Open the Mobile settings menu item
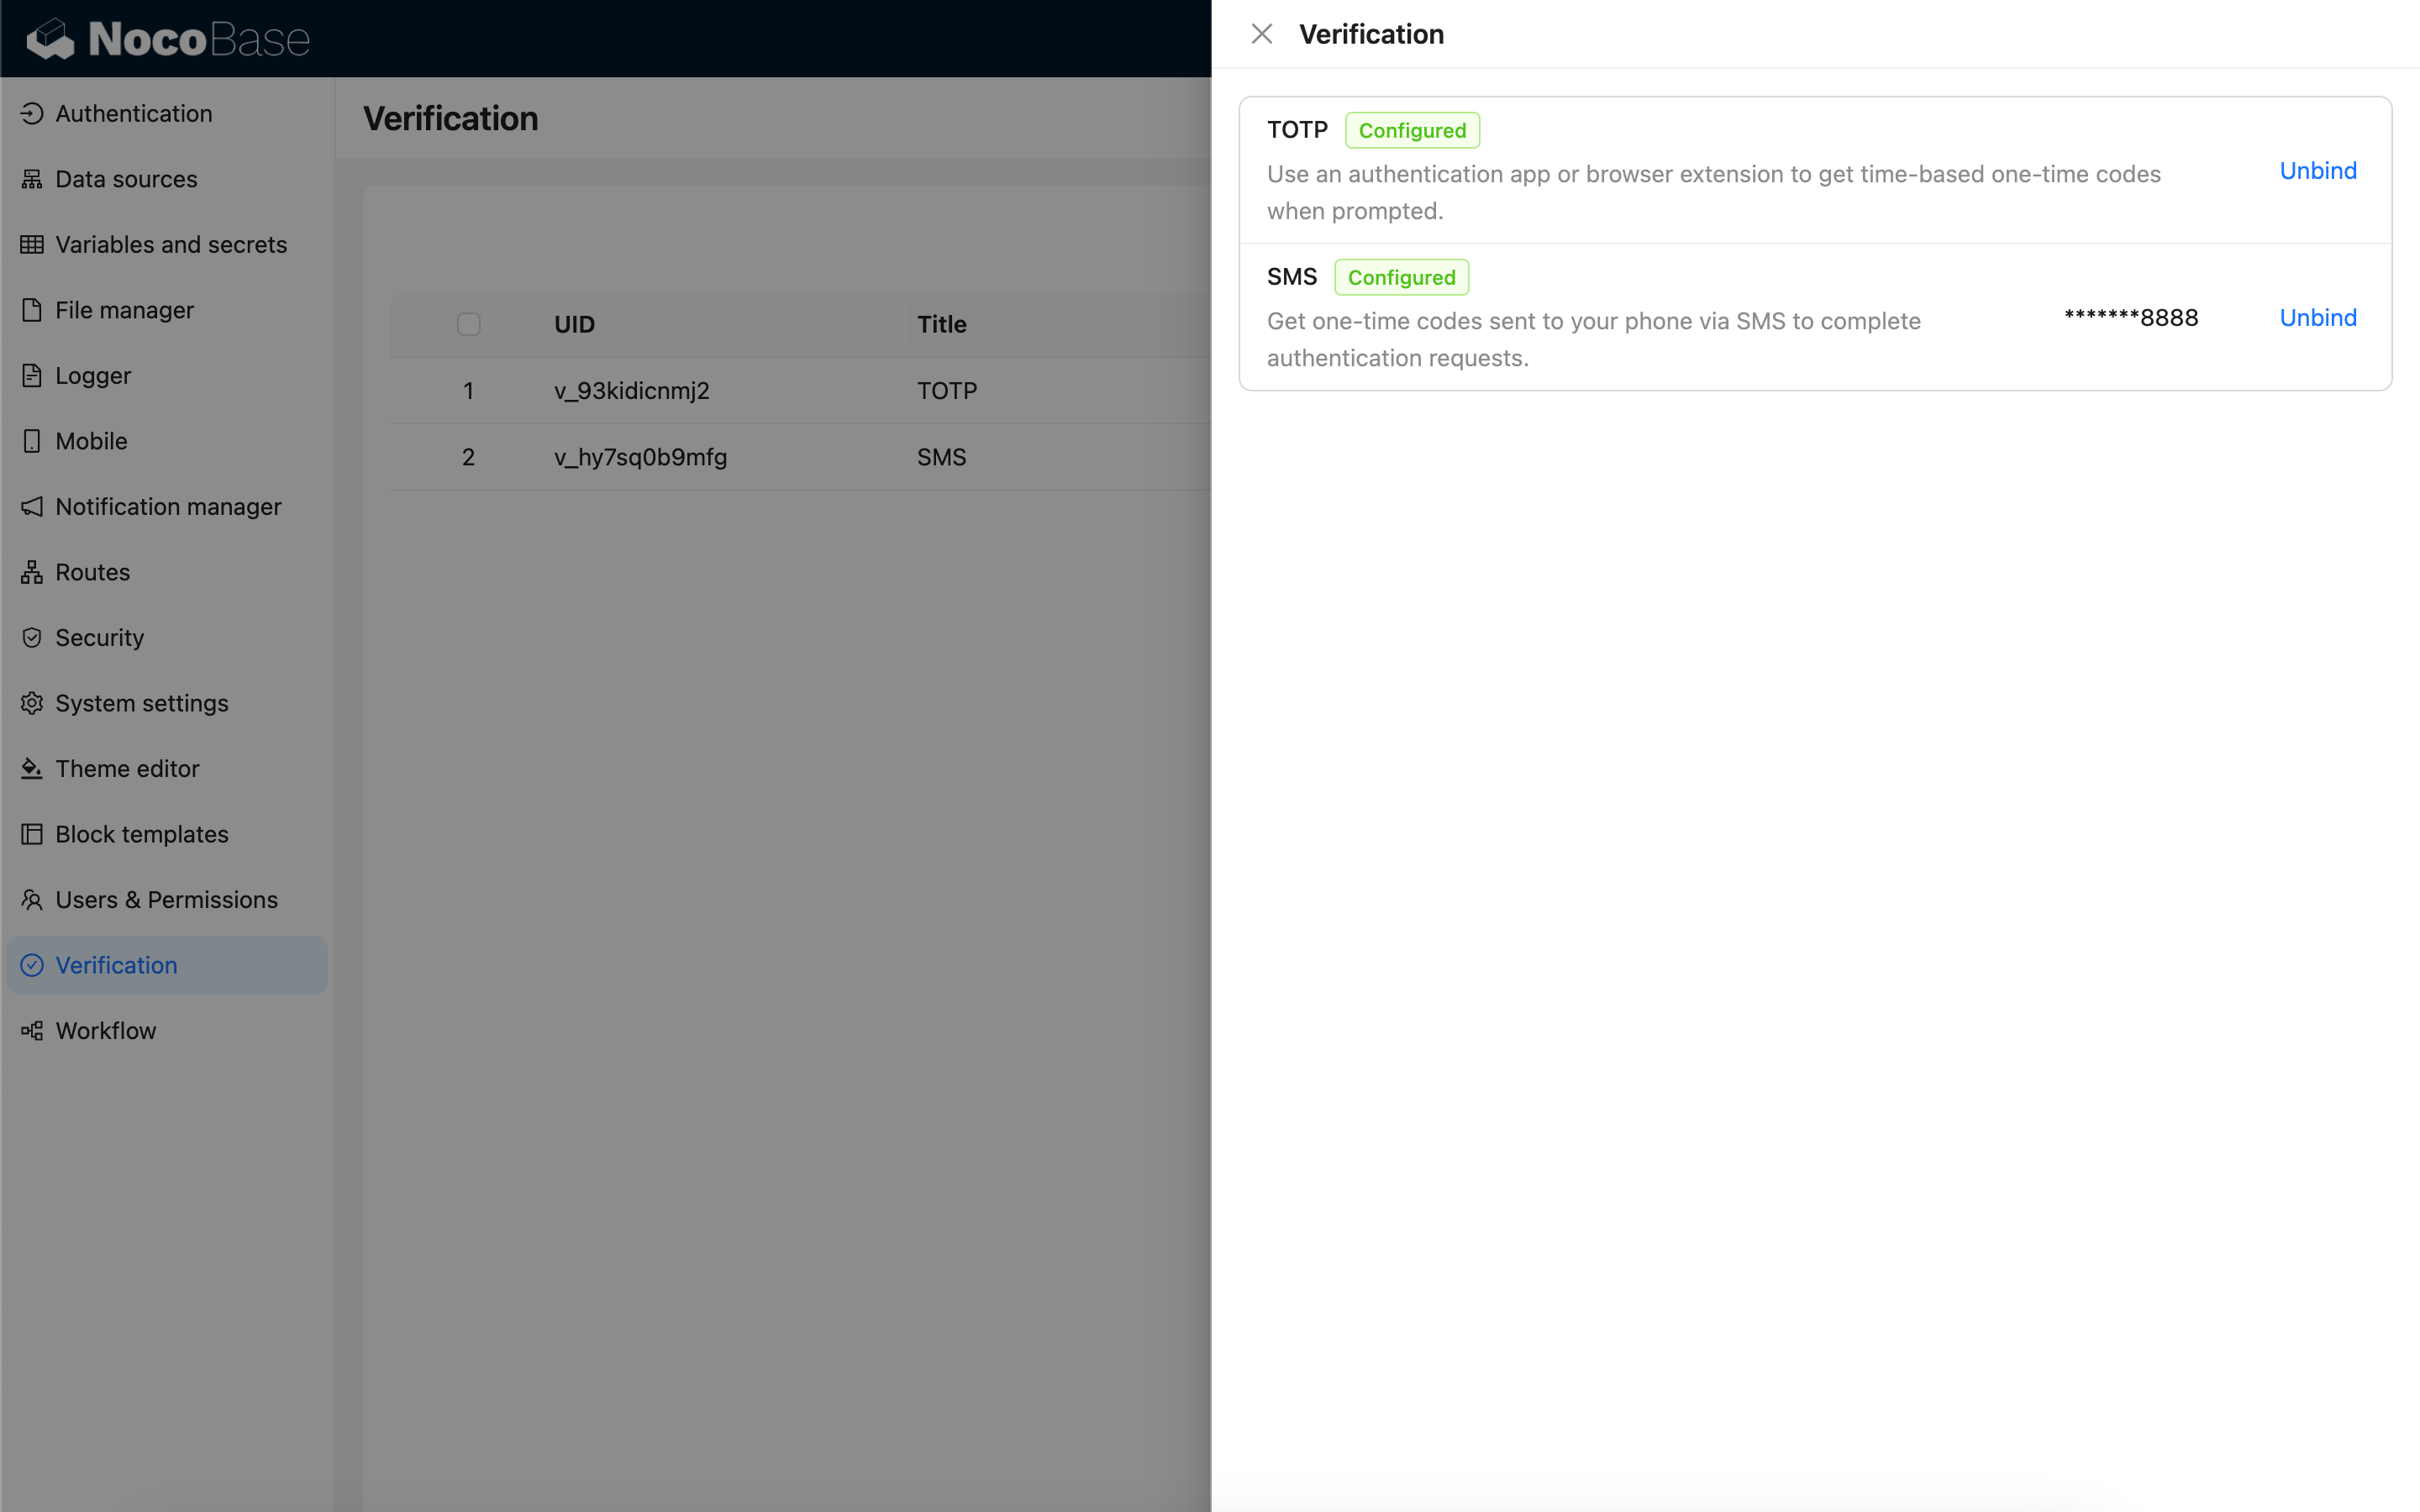Screen dimensions: 2420x1512 tap(91, 441)
